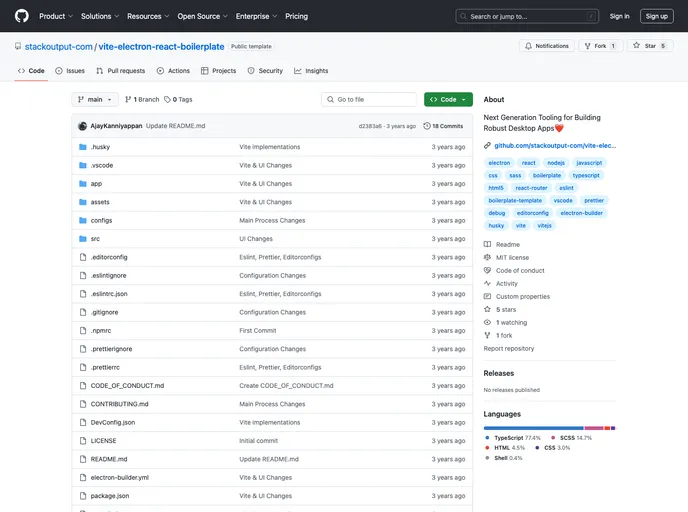
Task: Go to the Insights tab
Action: pyautogui.click(x=311, y=71)
